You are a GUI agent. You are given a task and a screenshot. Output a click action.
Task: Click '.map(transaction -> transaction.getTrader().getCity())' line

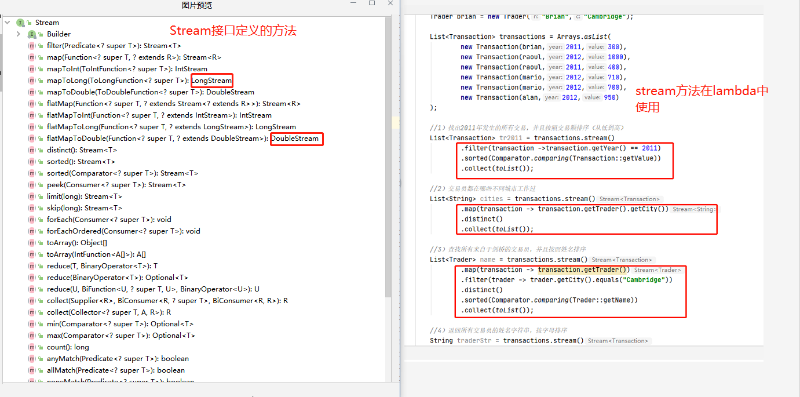(x=564, y=209)
